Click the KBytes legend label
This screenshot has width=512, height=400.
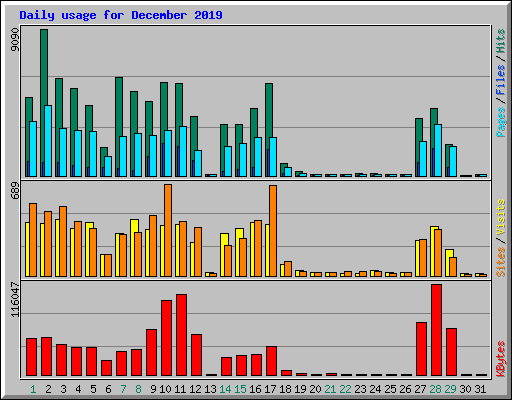(500, 359)
